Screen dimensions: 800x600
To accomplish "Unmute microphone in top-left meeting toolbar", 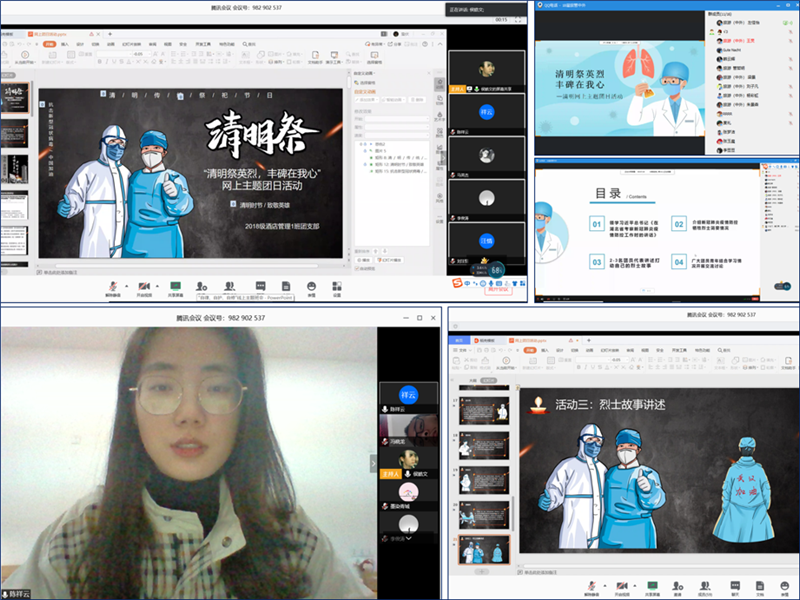I will click(x=112, y=288).
